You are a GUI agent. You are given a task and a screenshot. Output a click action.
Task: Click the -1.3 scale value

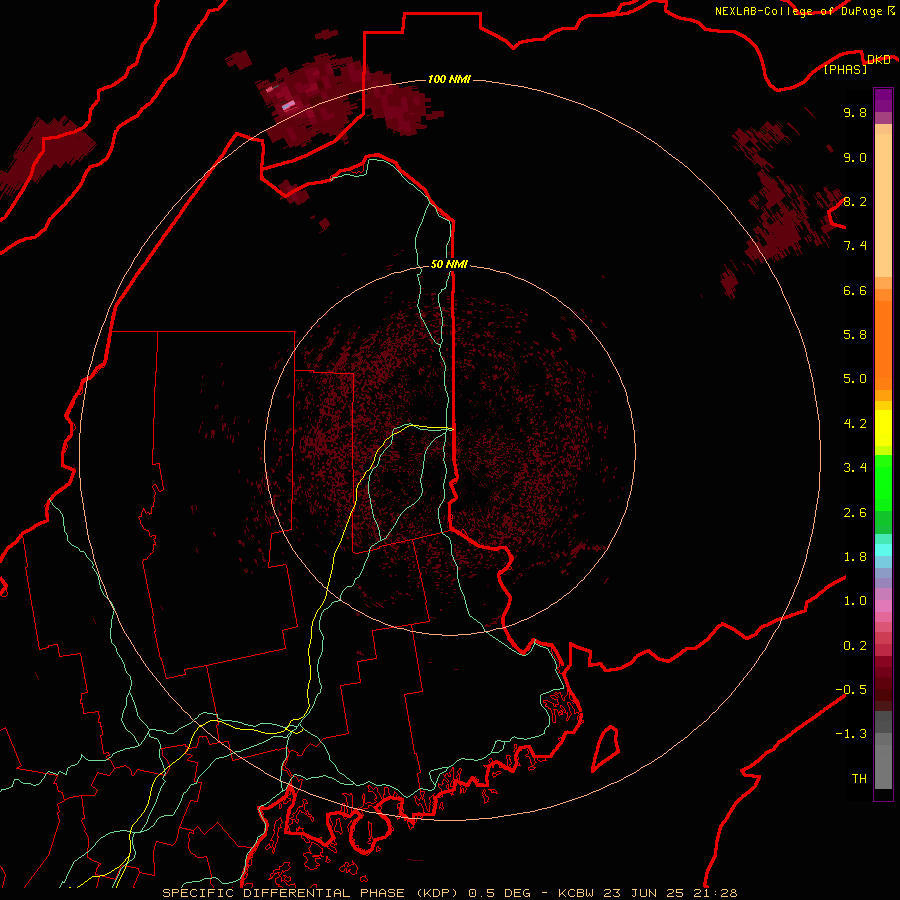[851, 734]
